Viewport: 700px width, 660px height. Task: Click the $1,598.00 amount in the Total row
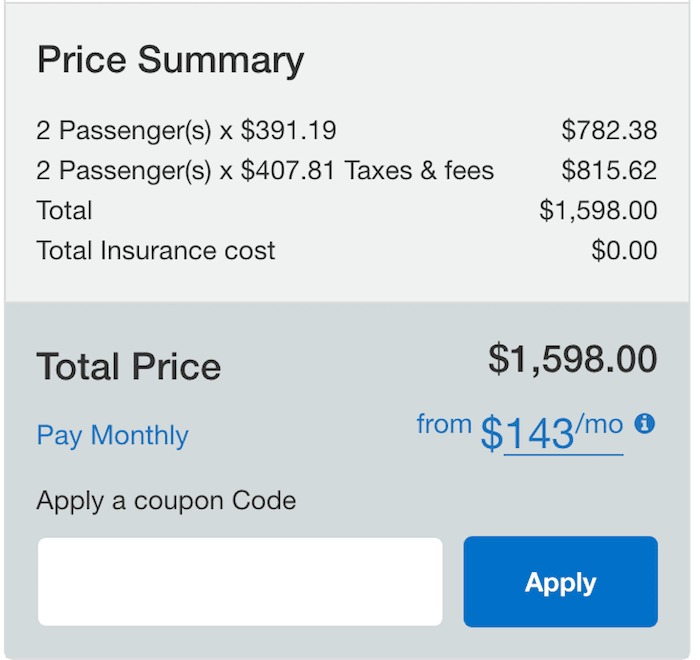598,210
